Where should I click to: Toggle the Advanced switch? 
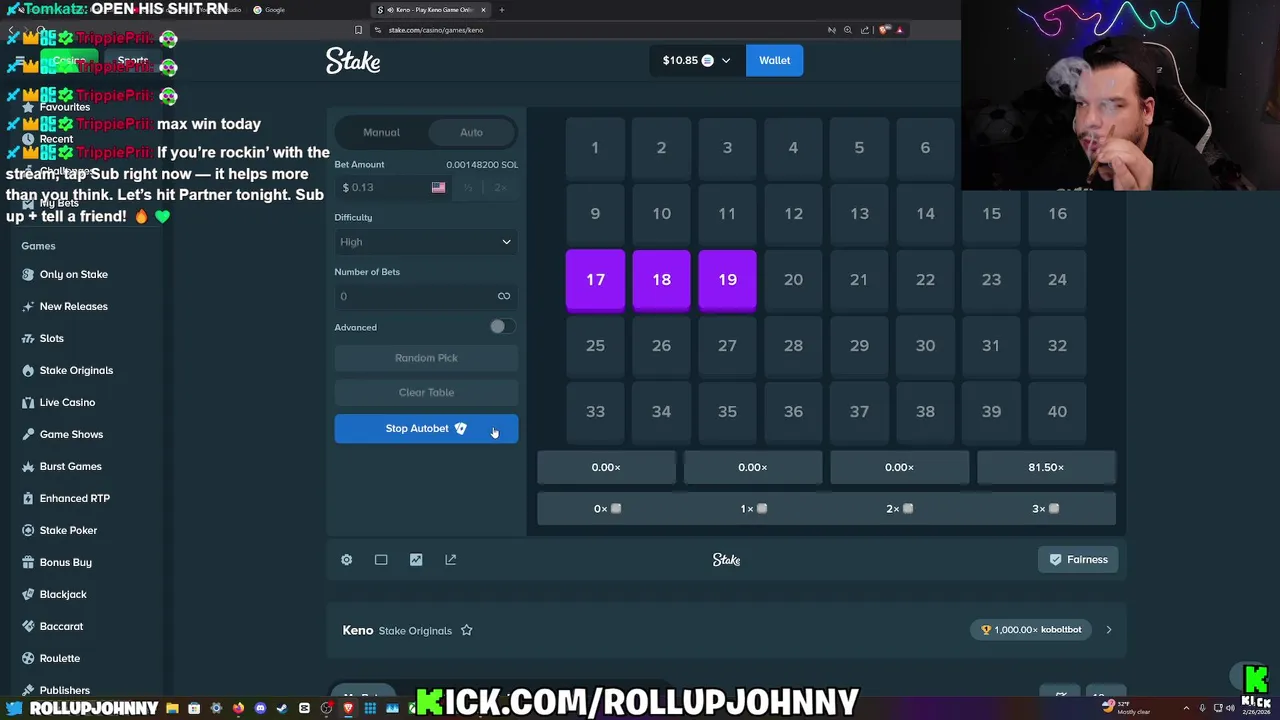pos(501,327)
